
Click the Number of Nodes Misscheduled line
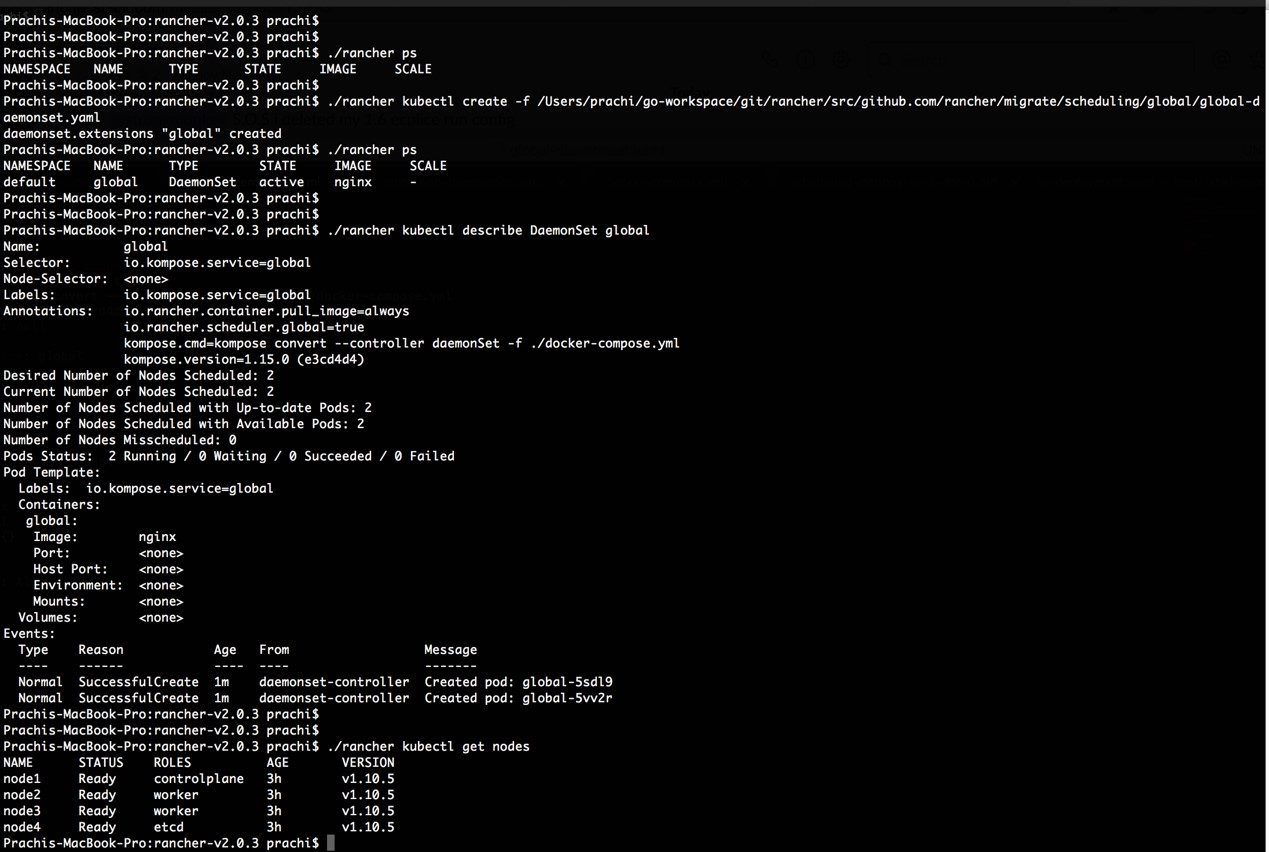120,440
